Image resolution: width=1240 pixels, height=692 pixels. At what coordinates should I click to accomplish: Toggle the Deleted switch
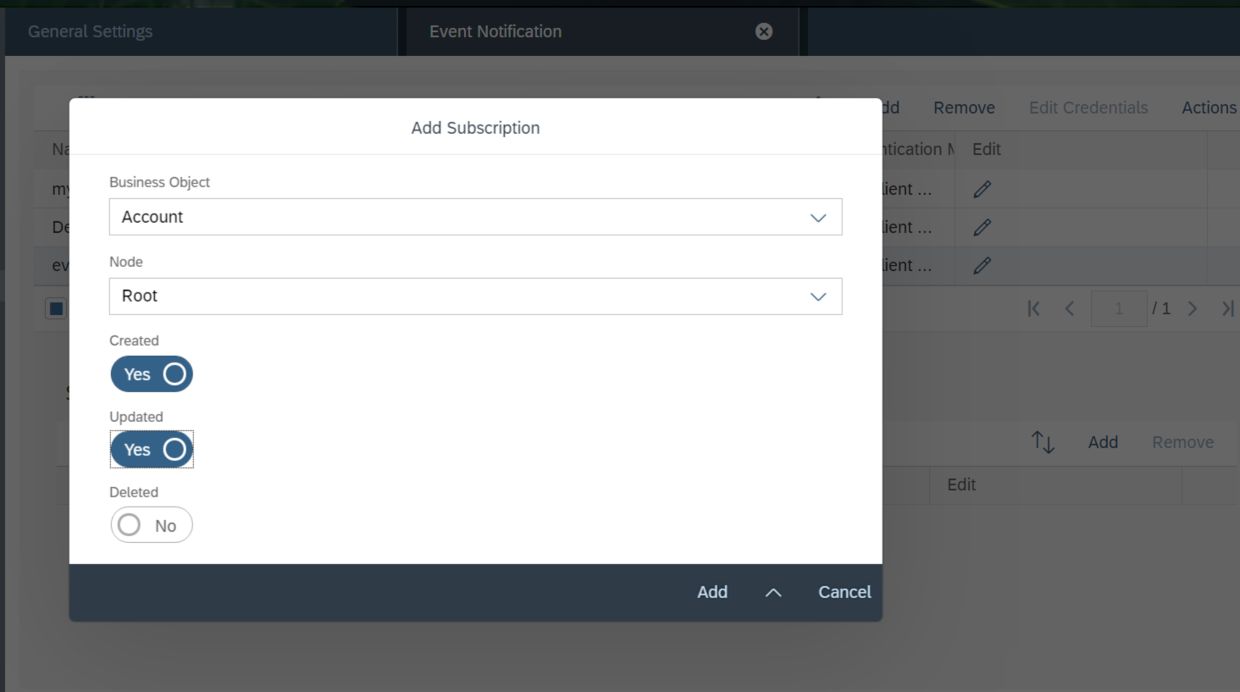pyautogui.click(x=151, y=525)
